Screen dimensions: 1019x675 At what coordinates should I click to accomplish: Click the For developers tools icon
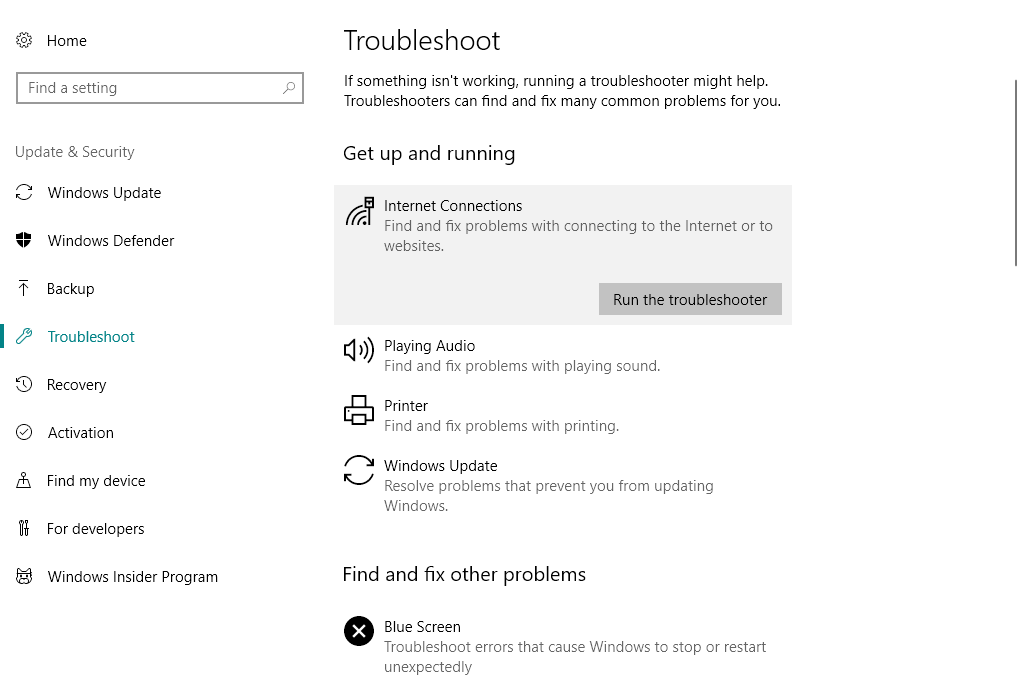24,529
